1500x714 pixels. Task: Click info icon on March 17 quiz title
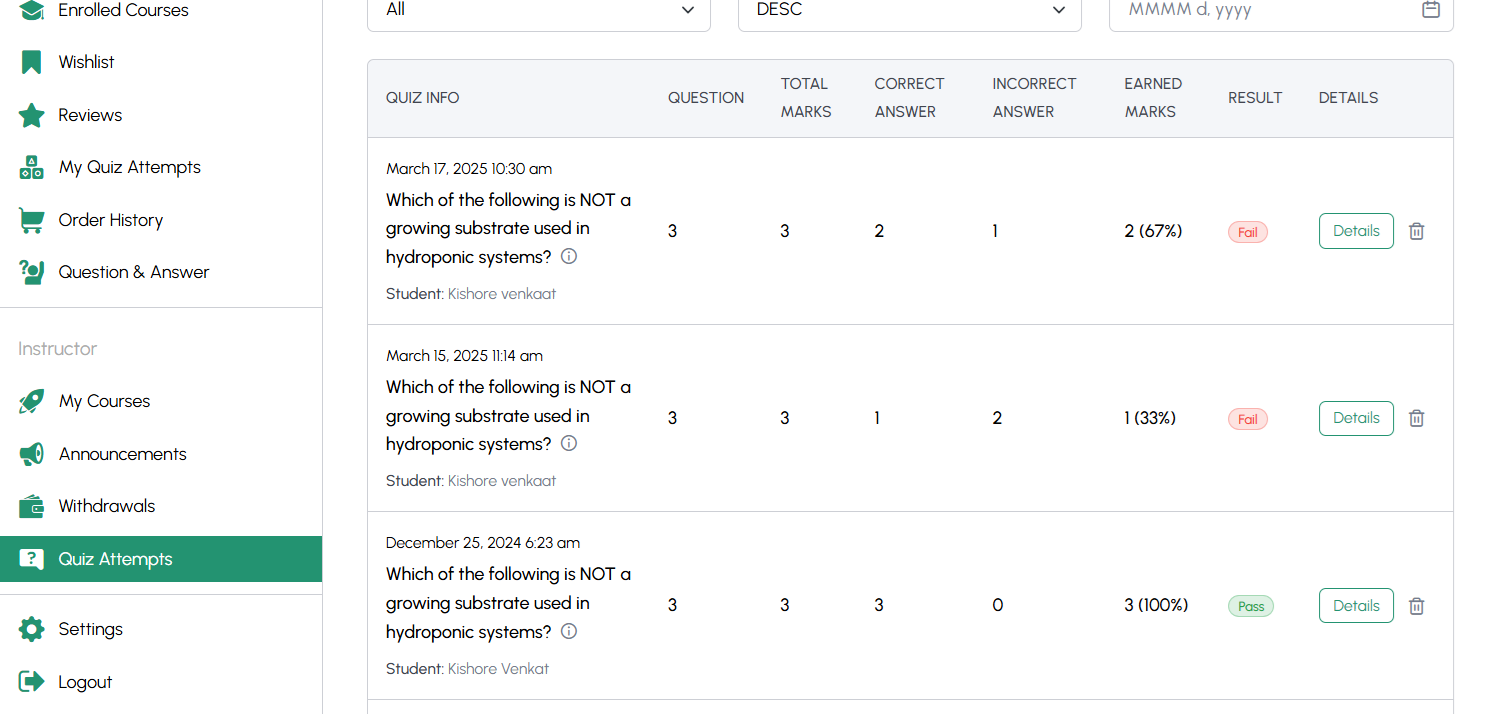coord(569,256)
